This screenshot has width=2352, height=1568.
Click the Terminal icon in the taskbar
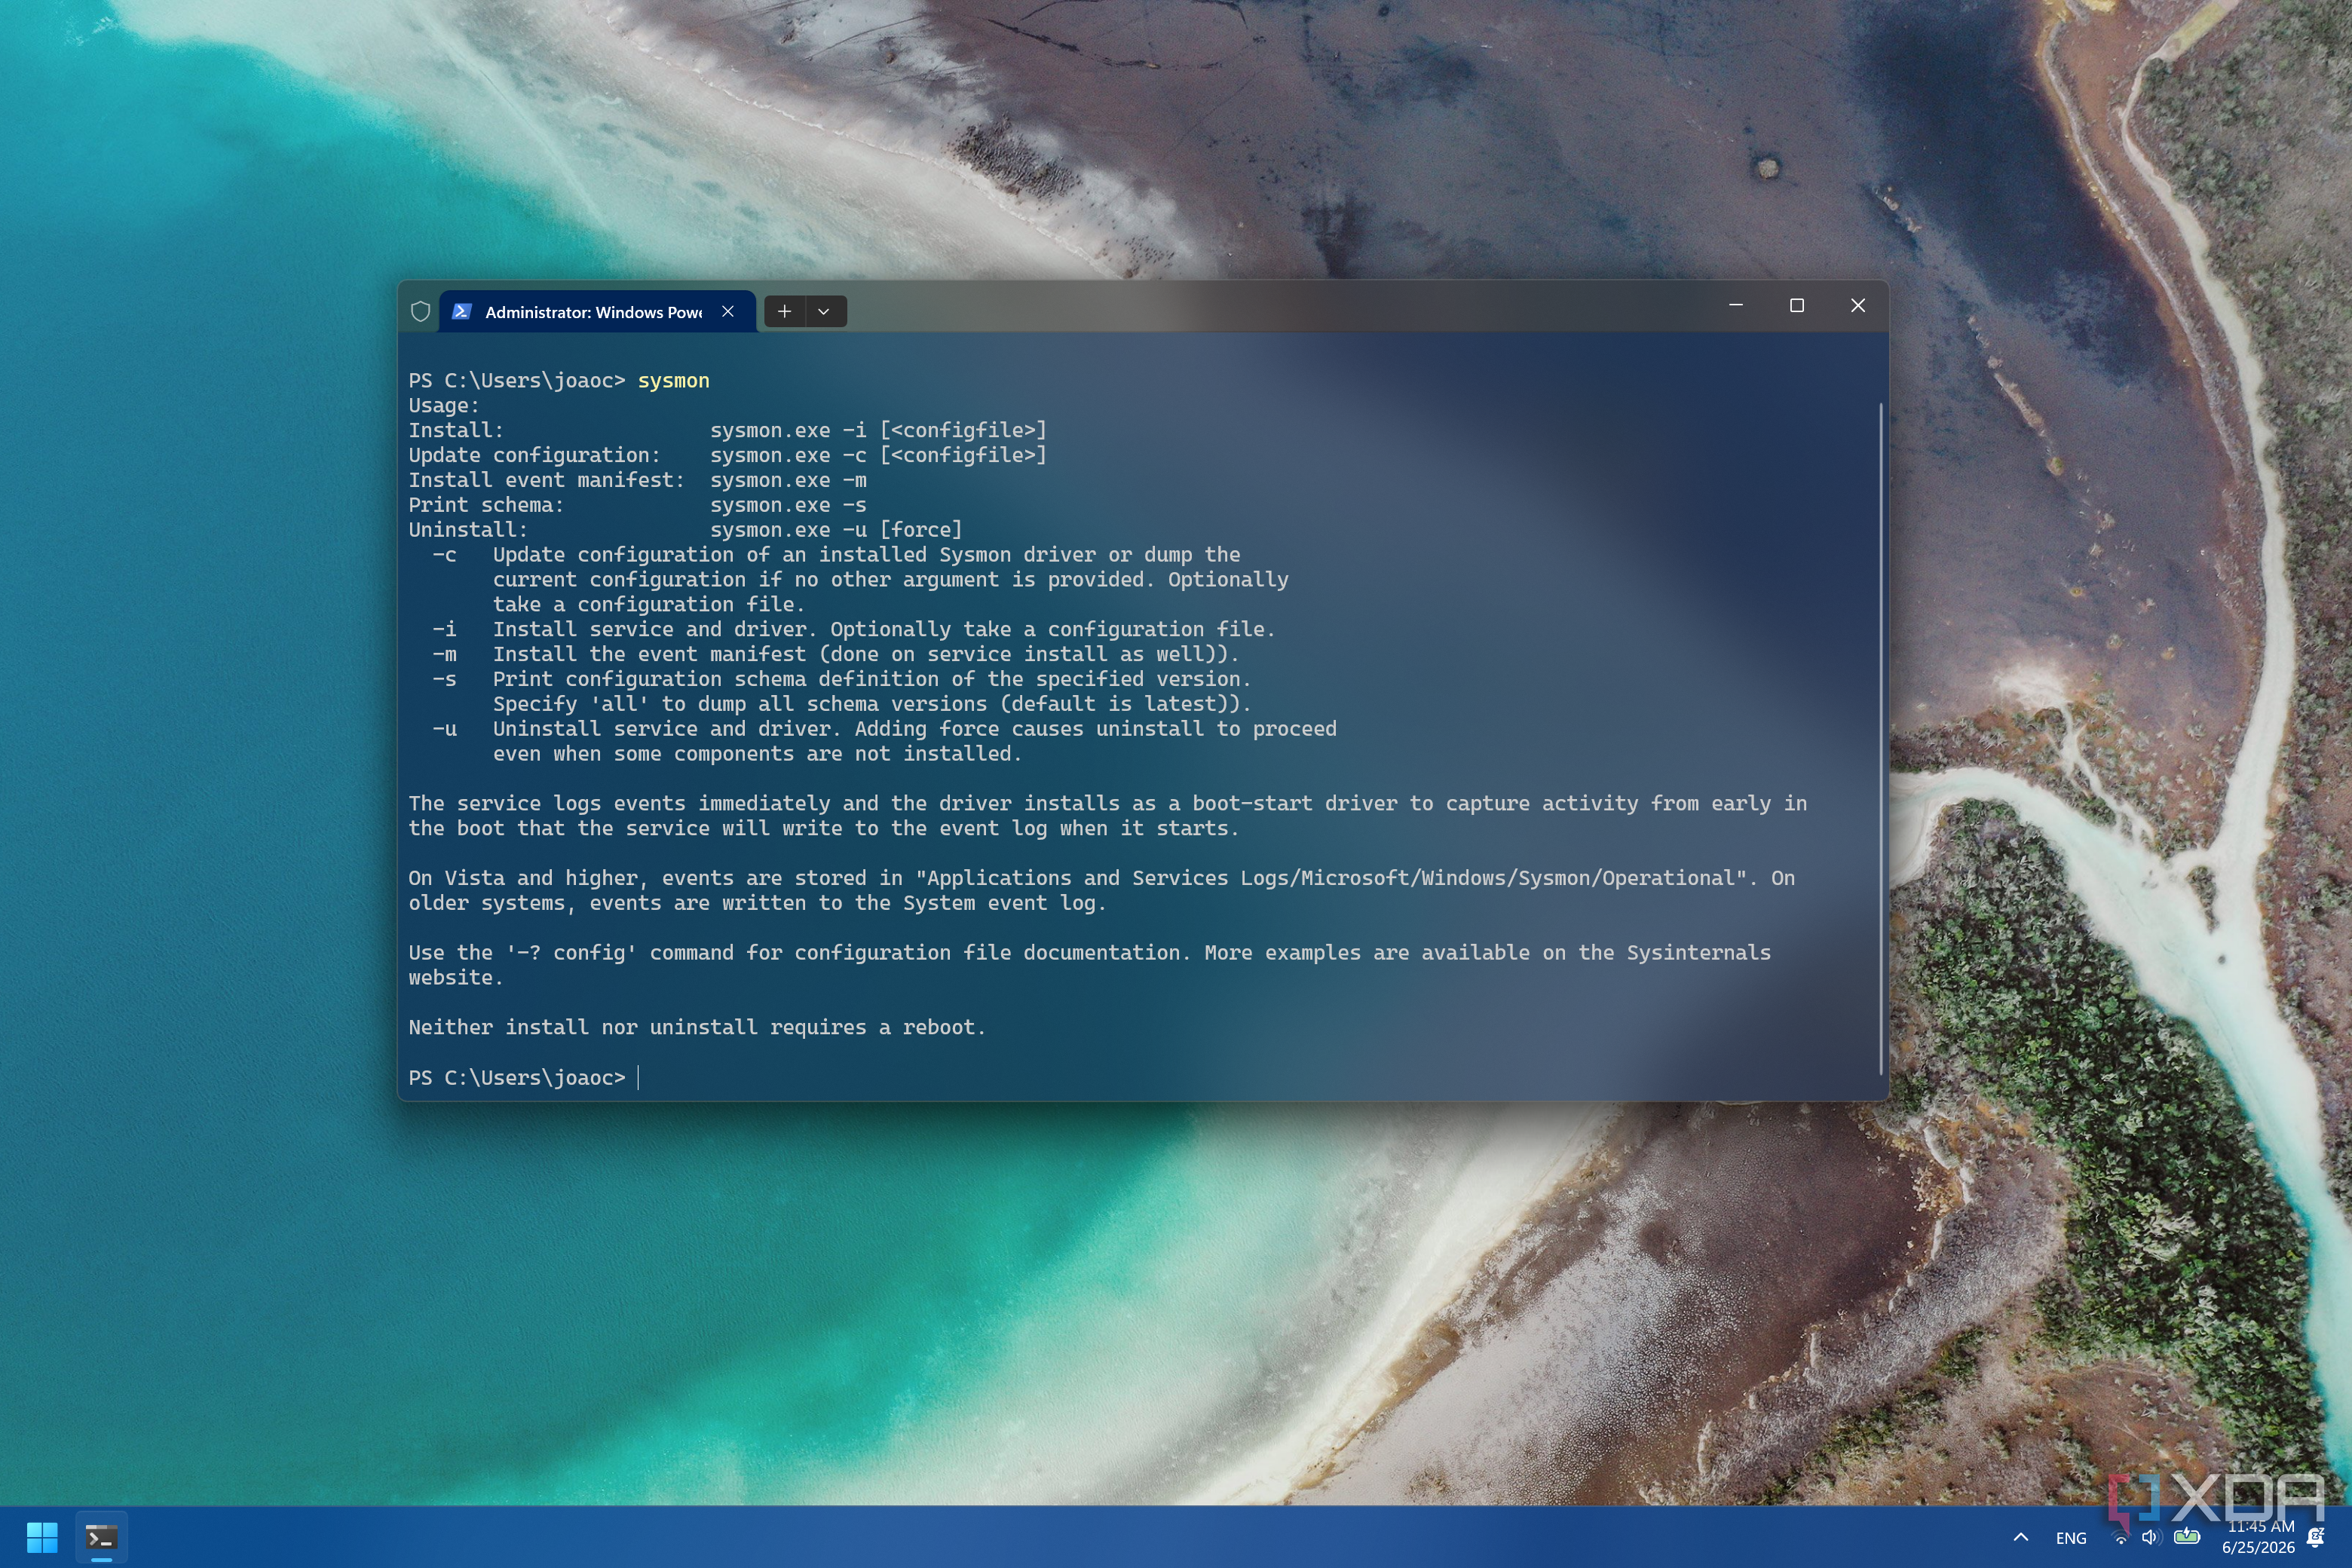(101, 1538)
